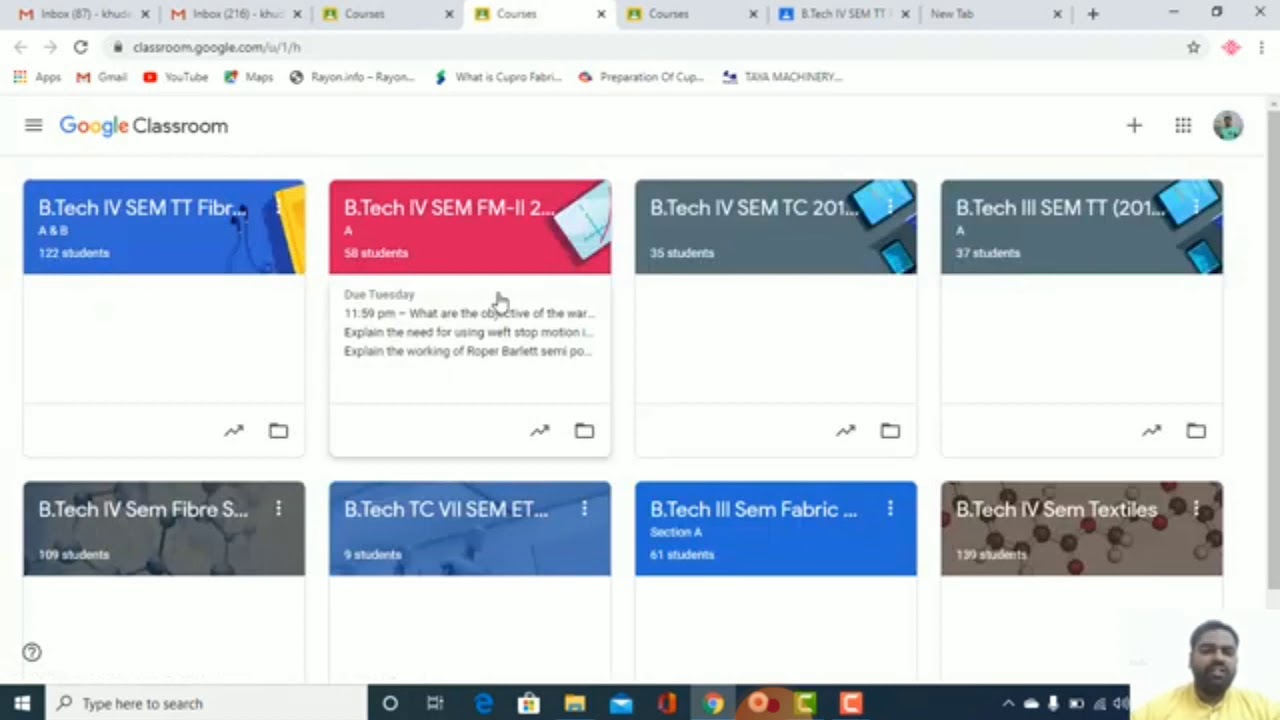The width and height of the screenshot is (1280, 720).
Task: Bookmark this page with the star icon
Action: [x=1193, y=47]
